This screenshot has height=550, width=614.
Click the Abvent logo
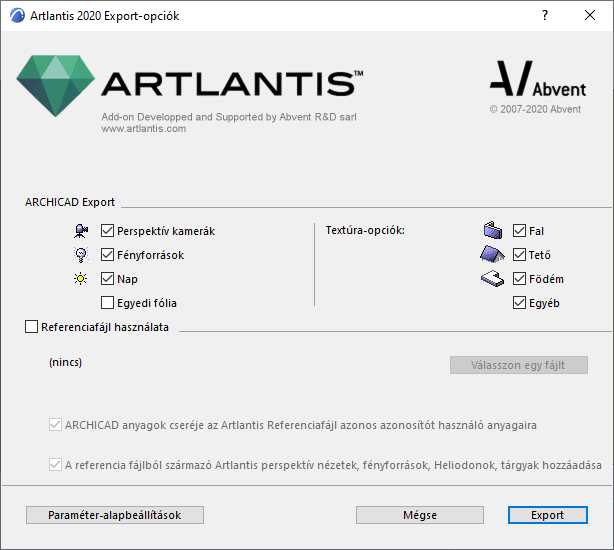pos(538,79)
